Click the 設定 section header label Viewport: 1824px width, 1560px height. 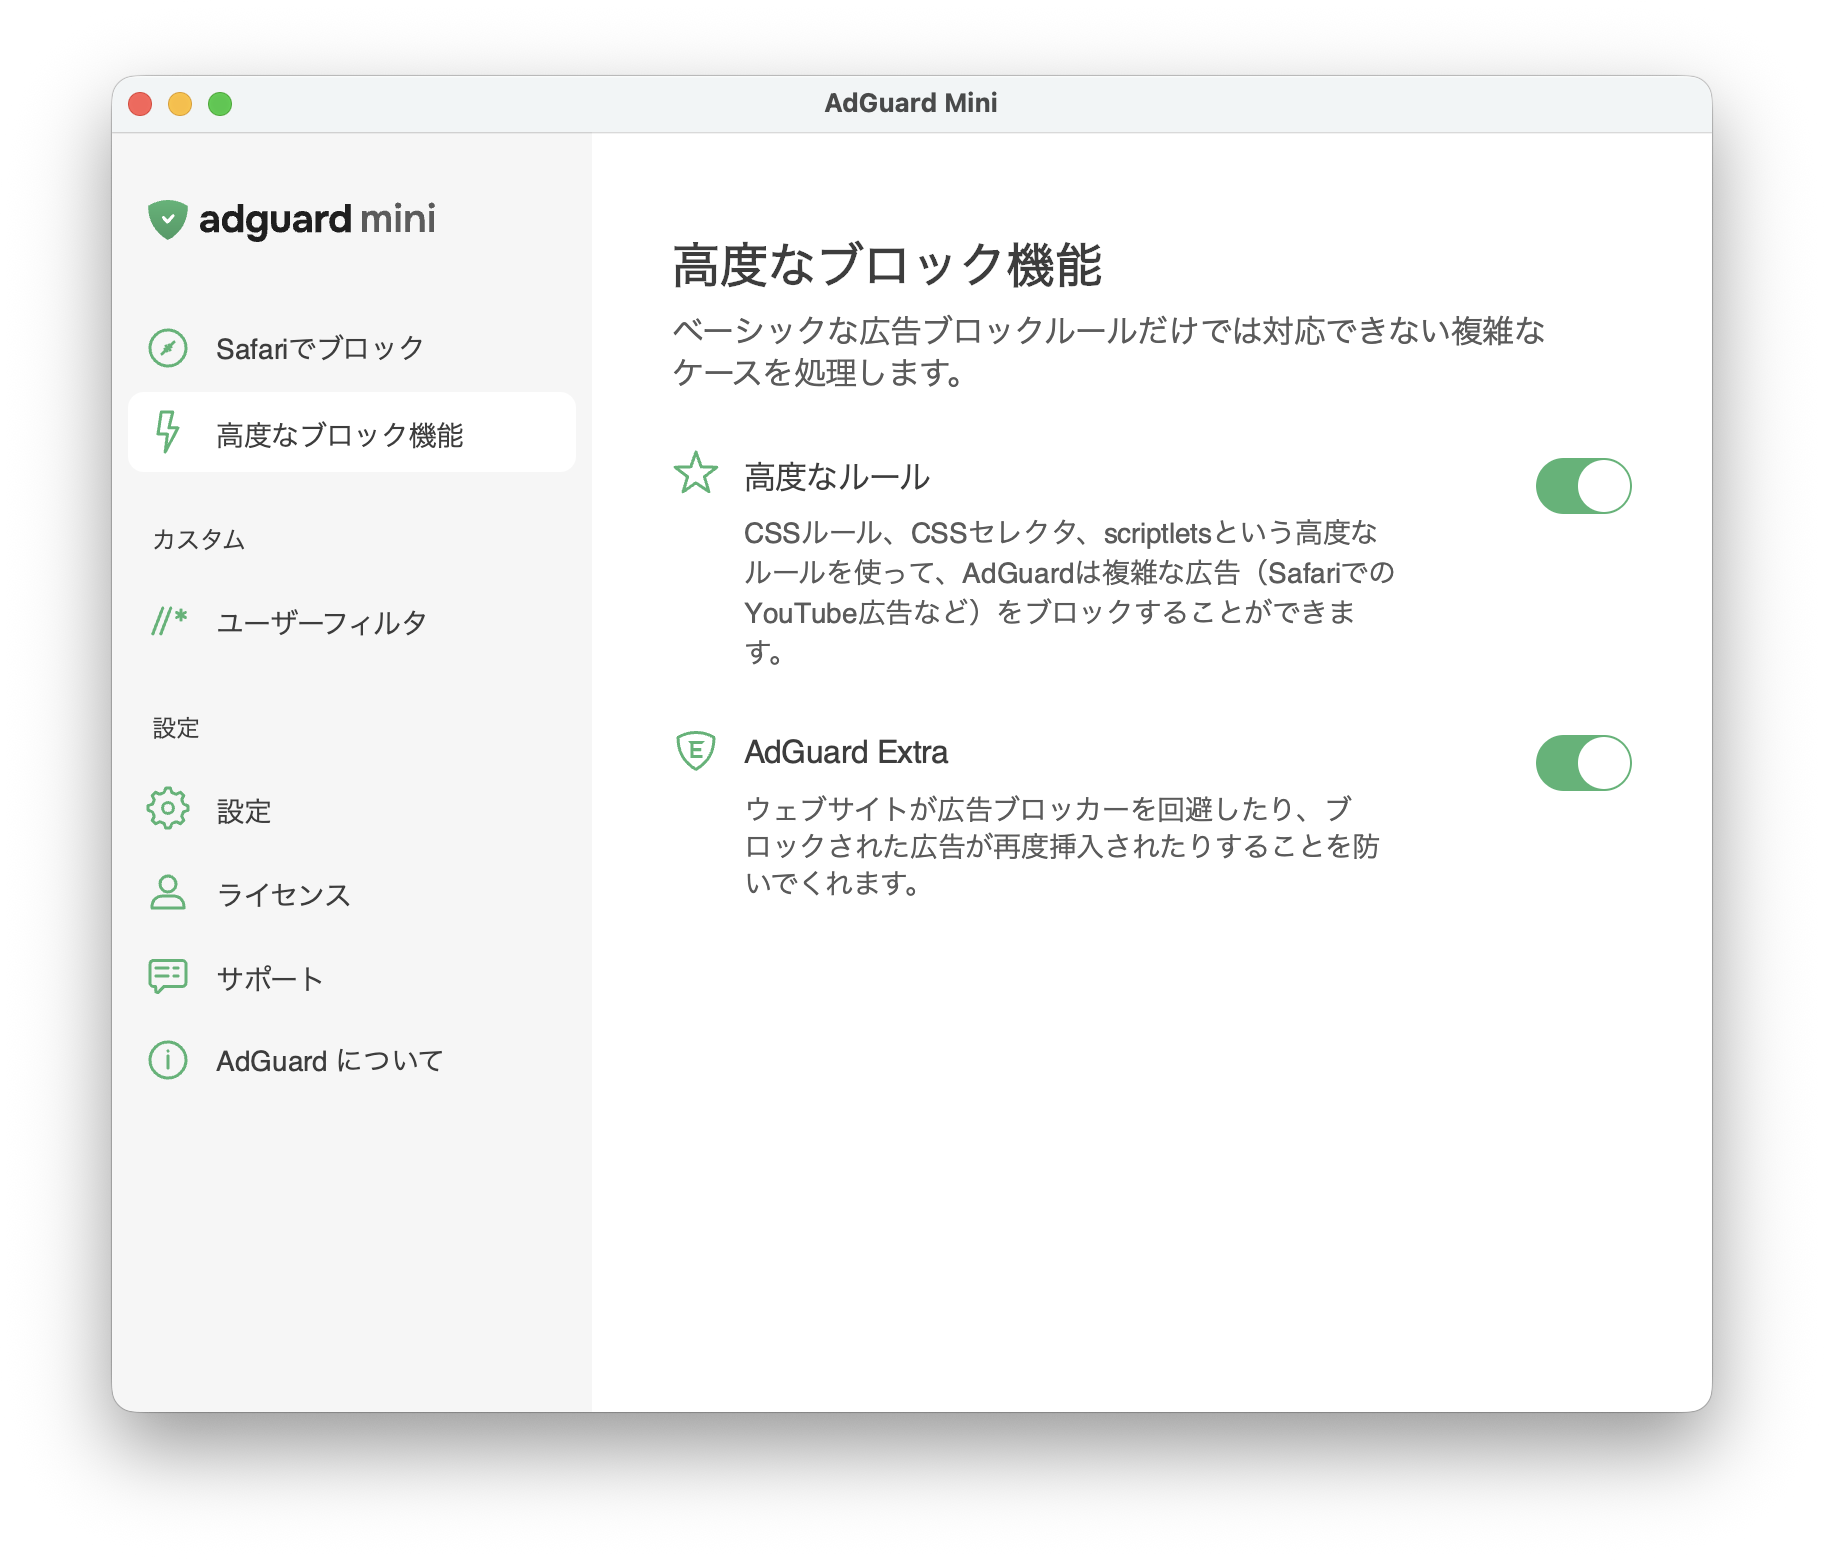176,728
